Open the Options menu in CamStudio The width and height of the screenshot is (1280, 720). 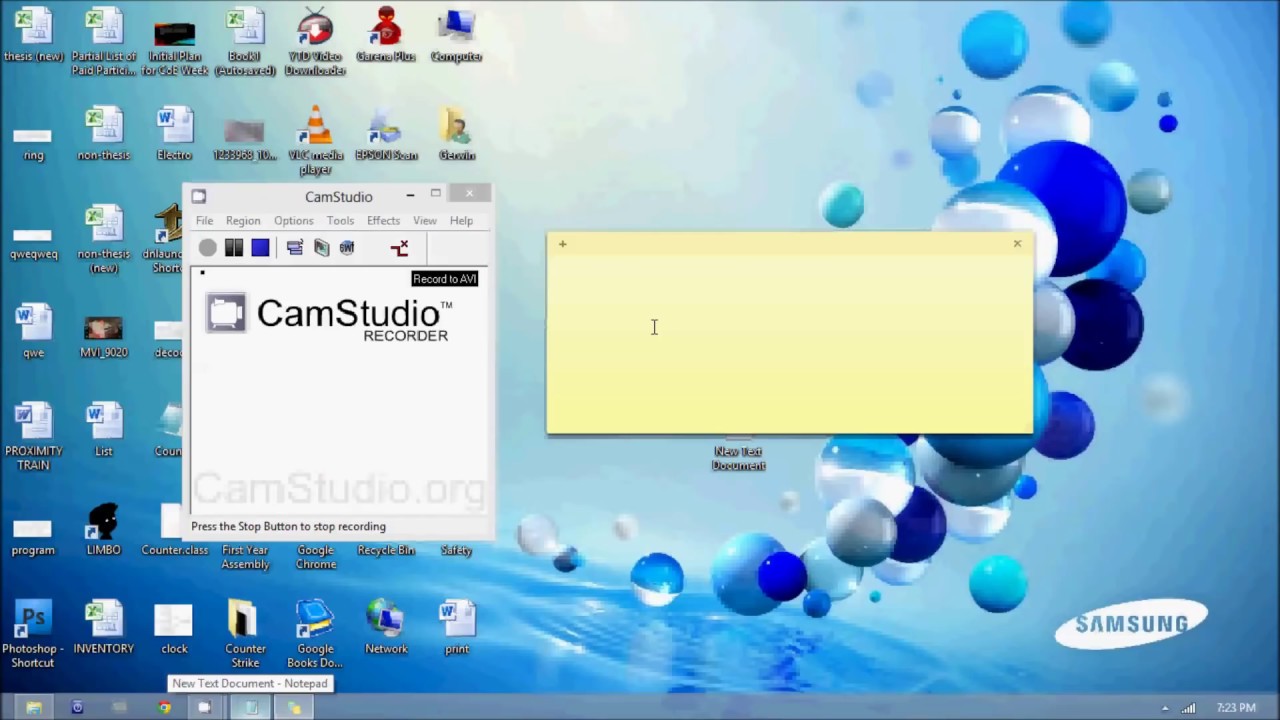tap(294, 221)
